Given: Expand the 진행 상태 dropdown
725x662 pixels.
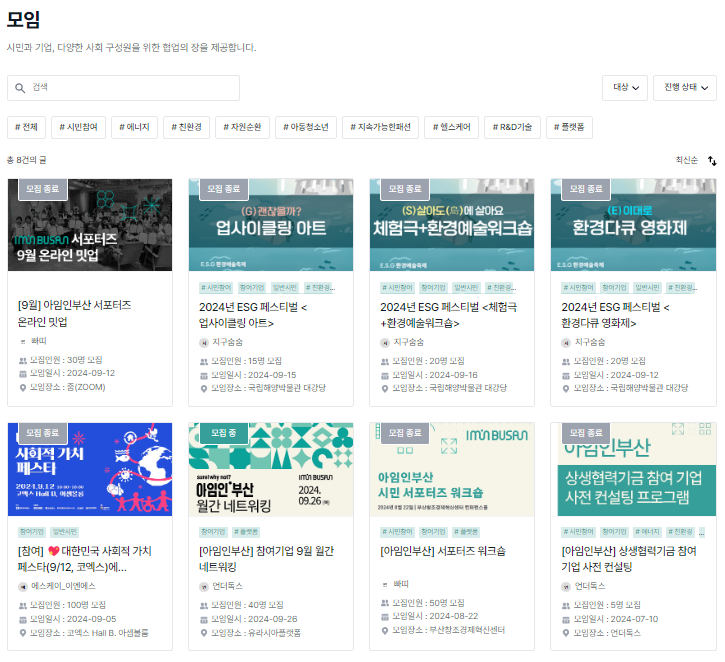Looking at the screenshot, I should point(685,88).
